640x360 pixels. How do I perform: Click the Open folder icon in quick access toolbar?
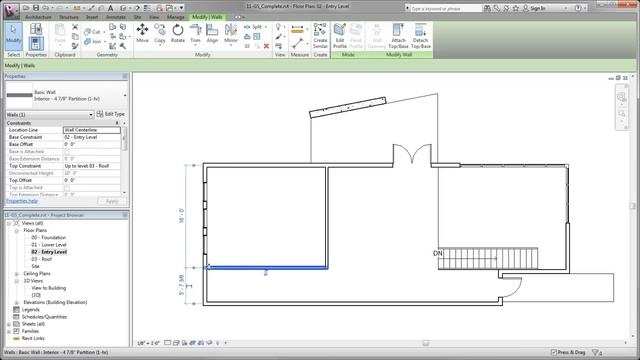click(26, 8)
